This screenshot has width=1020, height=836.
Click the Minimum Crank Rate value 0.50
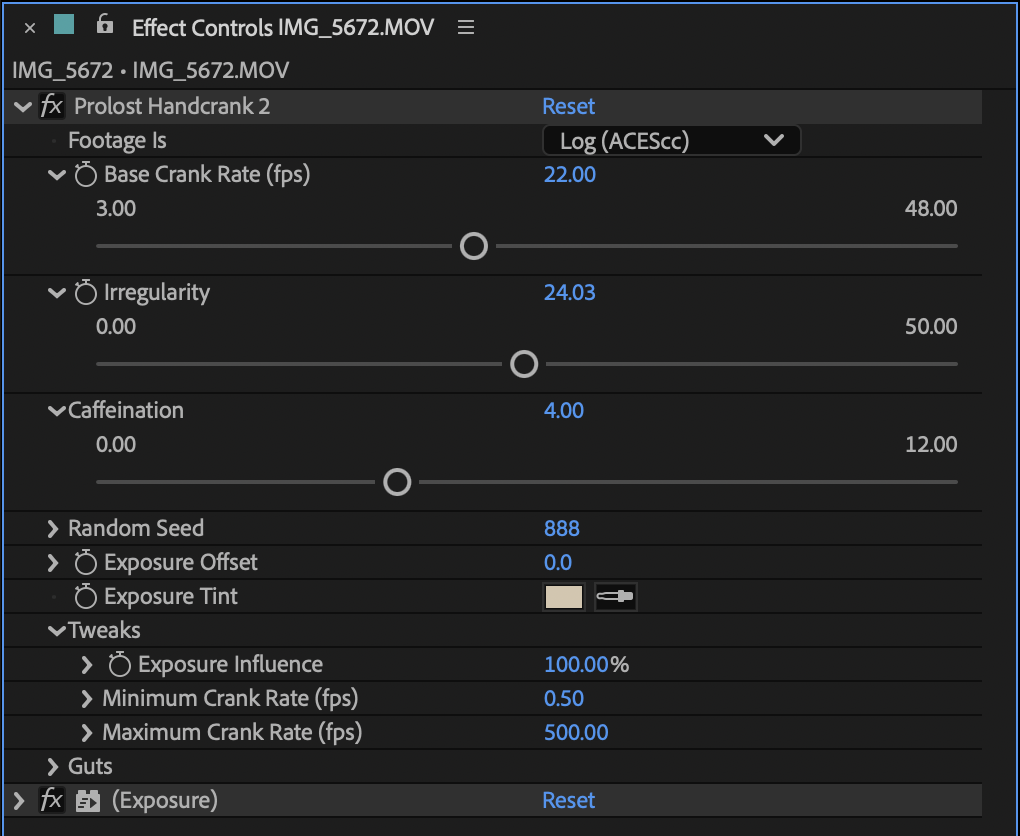coord(564,699)
